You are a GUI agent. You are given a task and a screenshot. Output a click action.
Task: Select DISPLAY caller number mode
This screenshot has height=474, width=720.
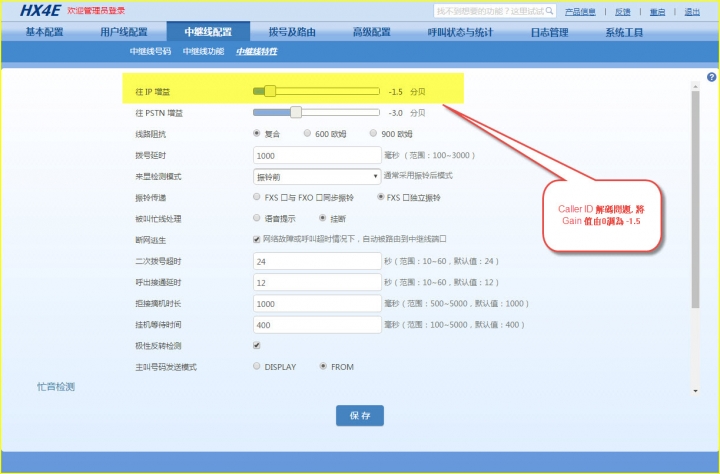pos(257,366)
